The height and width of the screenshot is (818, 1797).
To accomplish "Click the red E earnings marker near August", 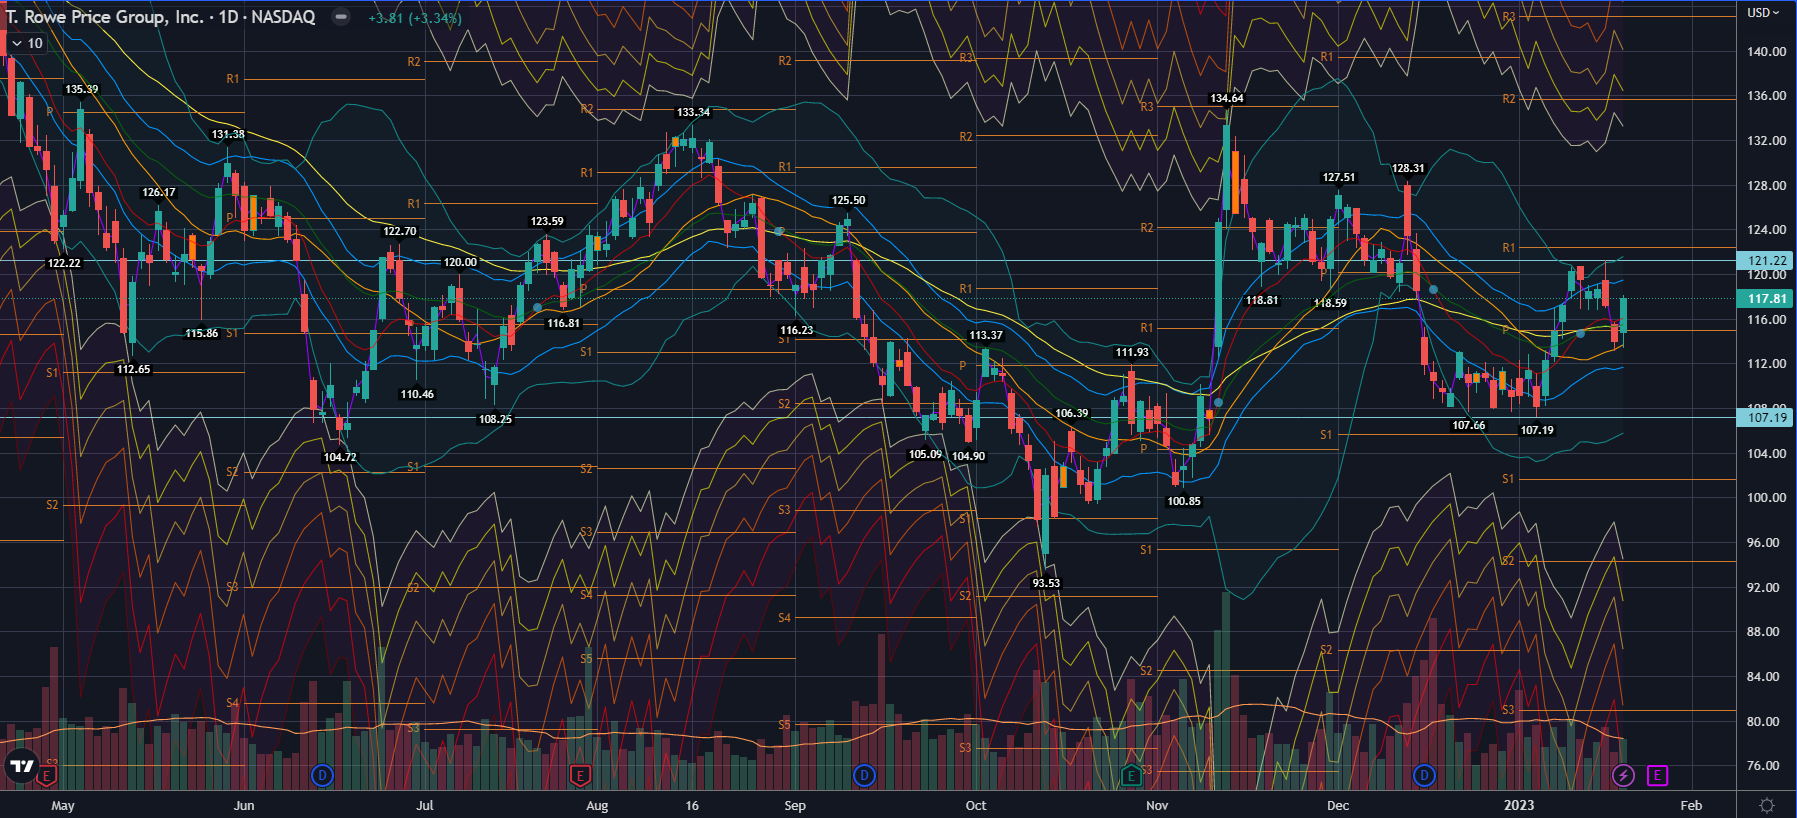I will click(x=580, y=775).
